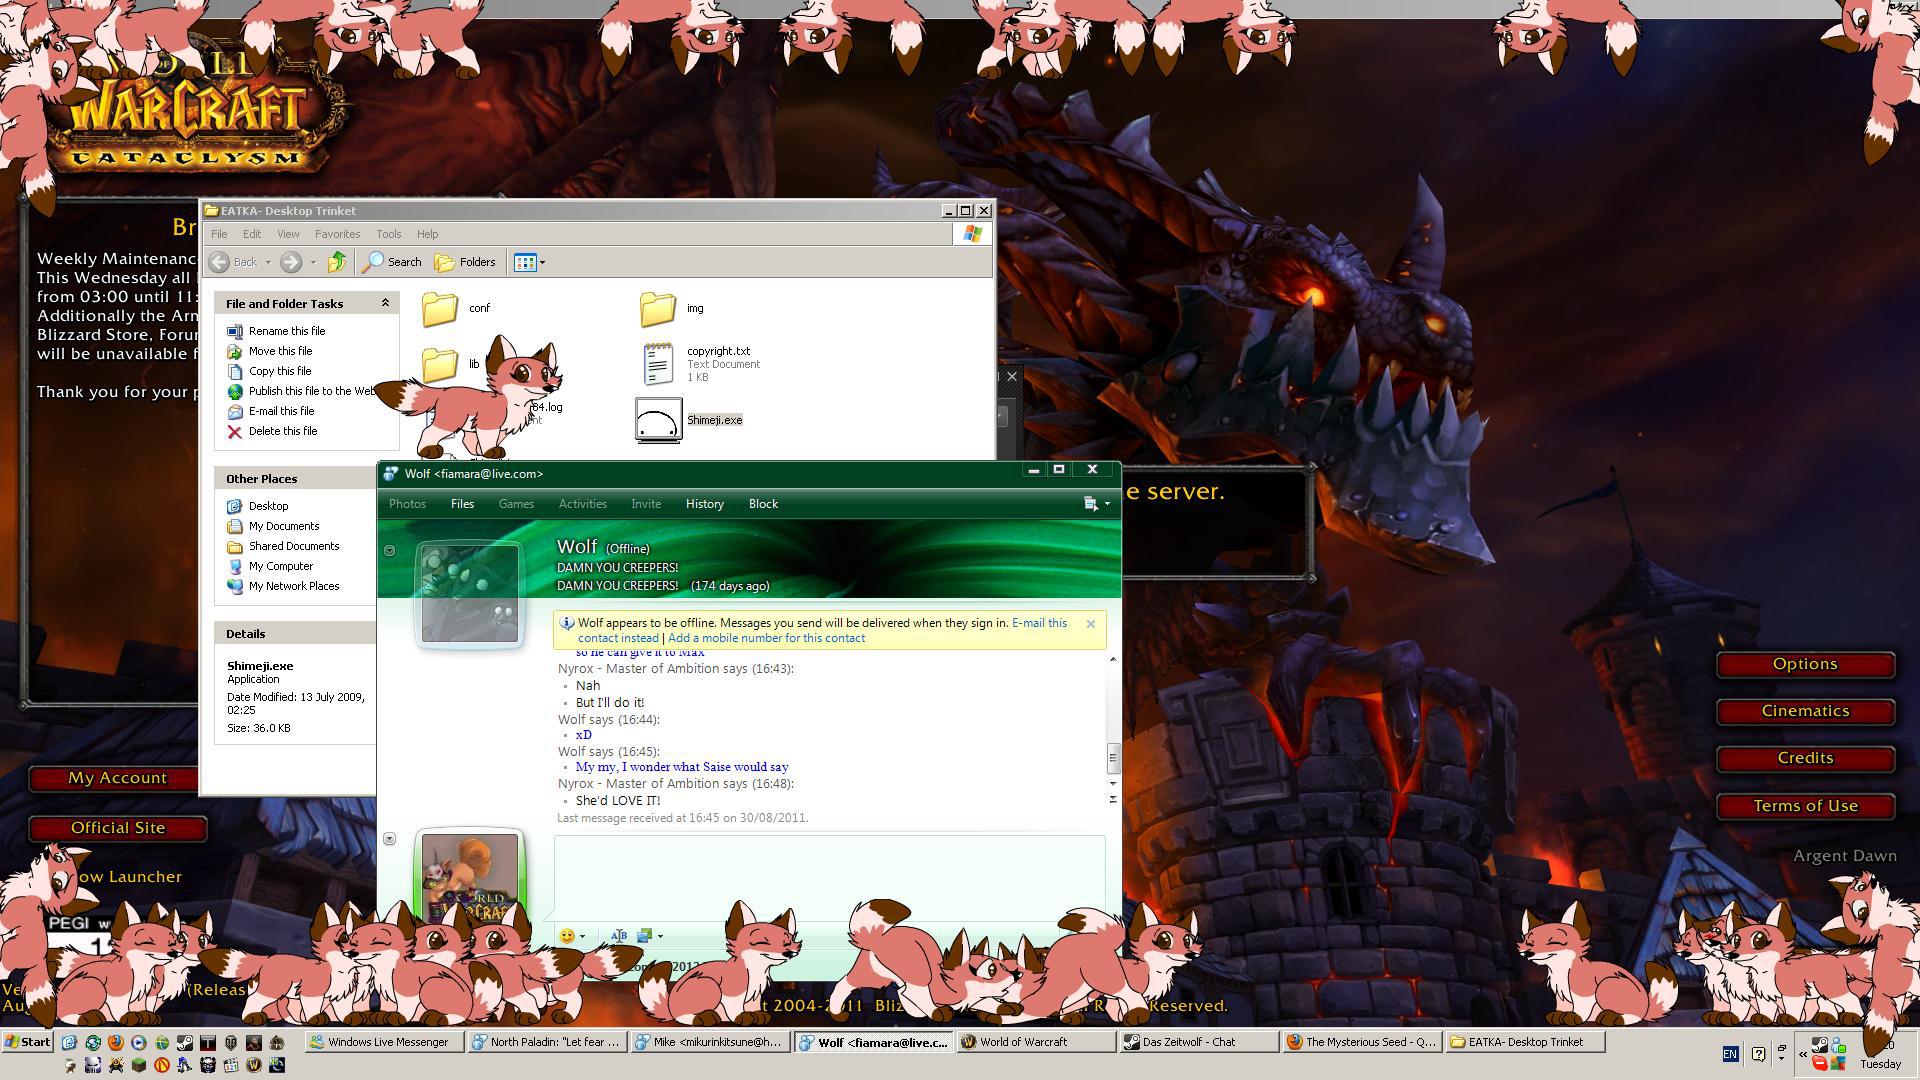This screenshot has height=1080, width=1920.
Task: Click the Explorer Back arrow icon
Action: click(219, 262)
